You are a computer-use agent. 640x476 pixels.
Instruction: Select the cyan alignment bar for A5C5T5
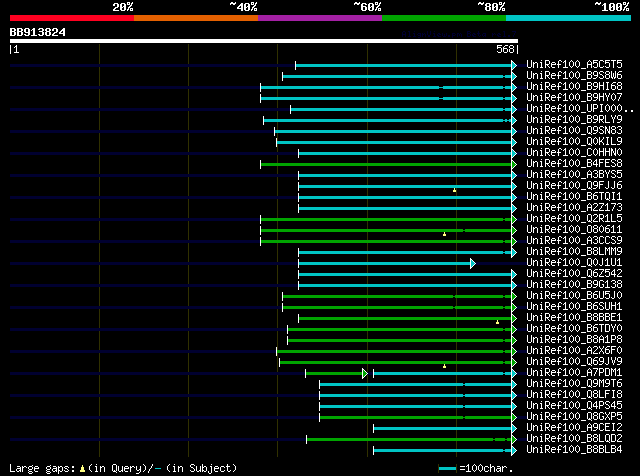coord(404,65)
